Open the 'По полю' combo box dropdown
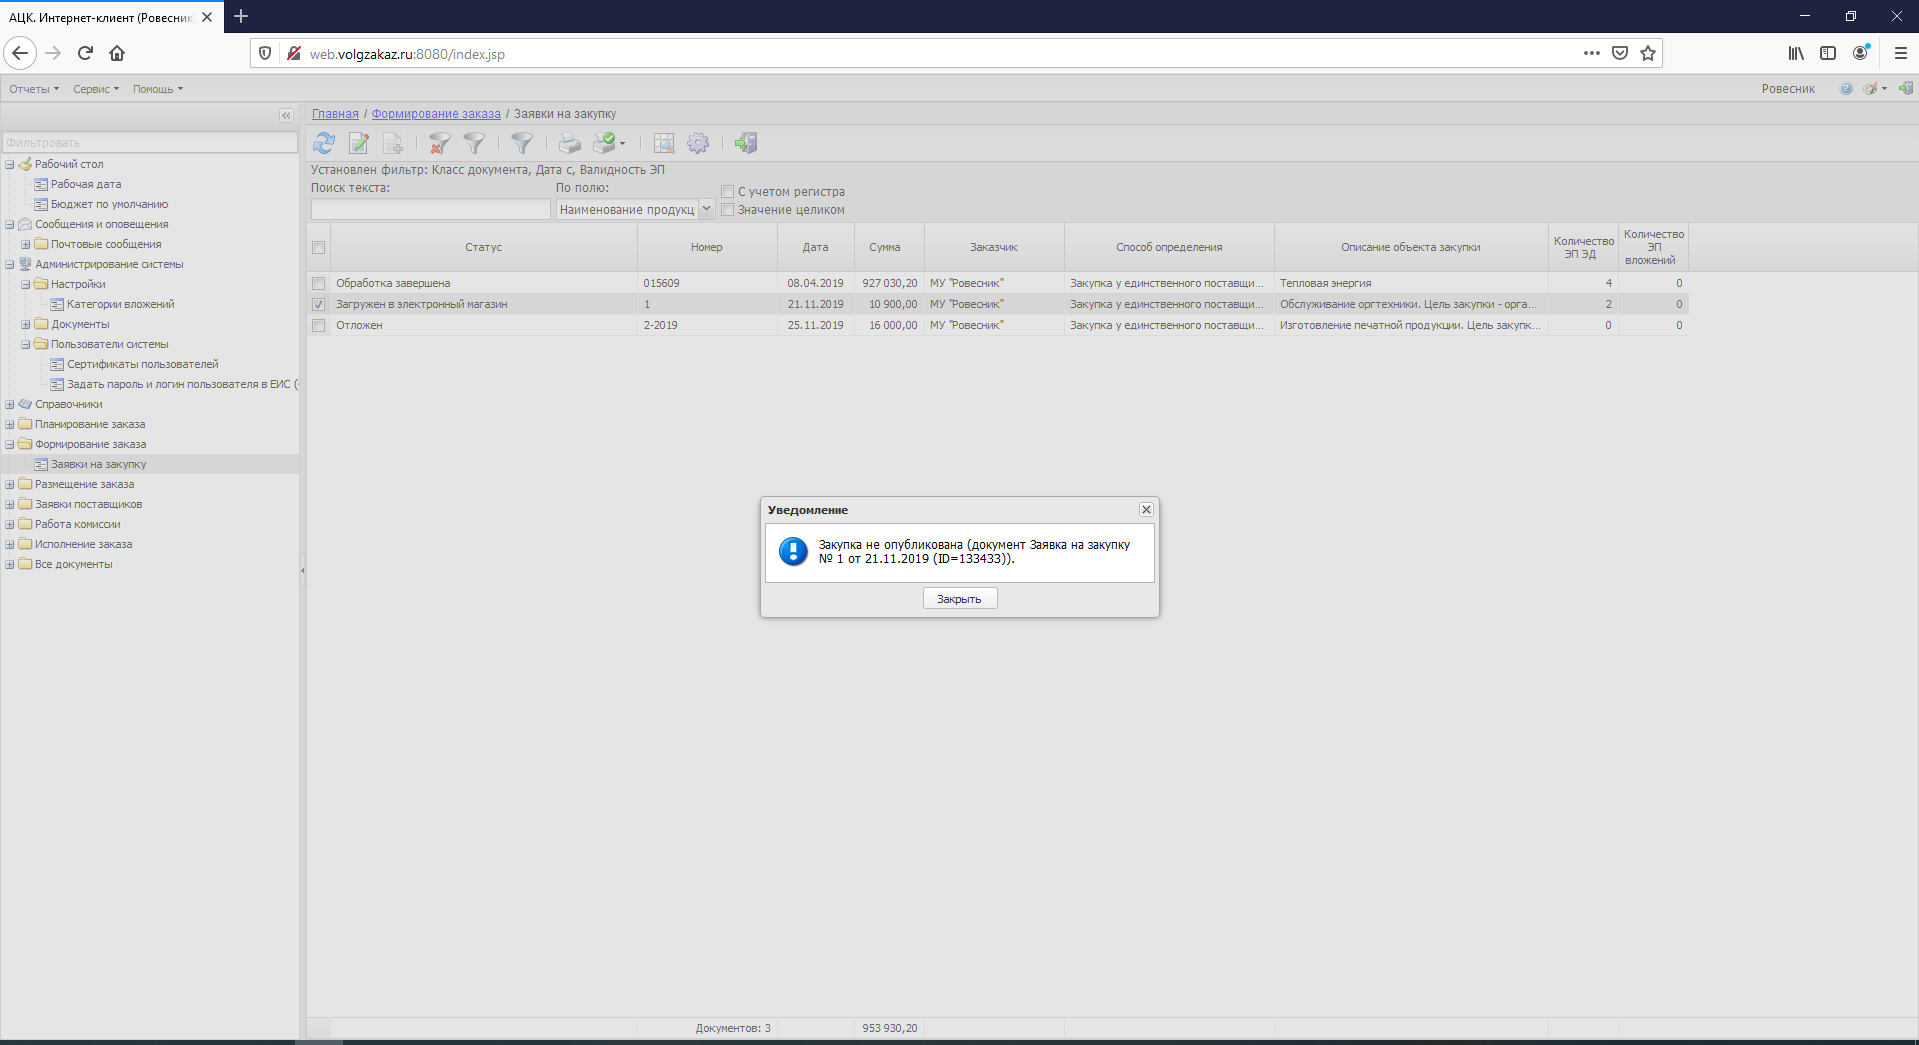 (706, 209)
